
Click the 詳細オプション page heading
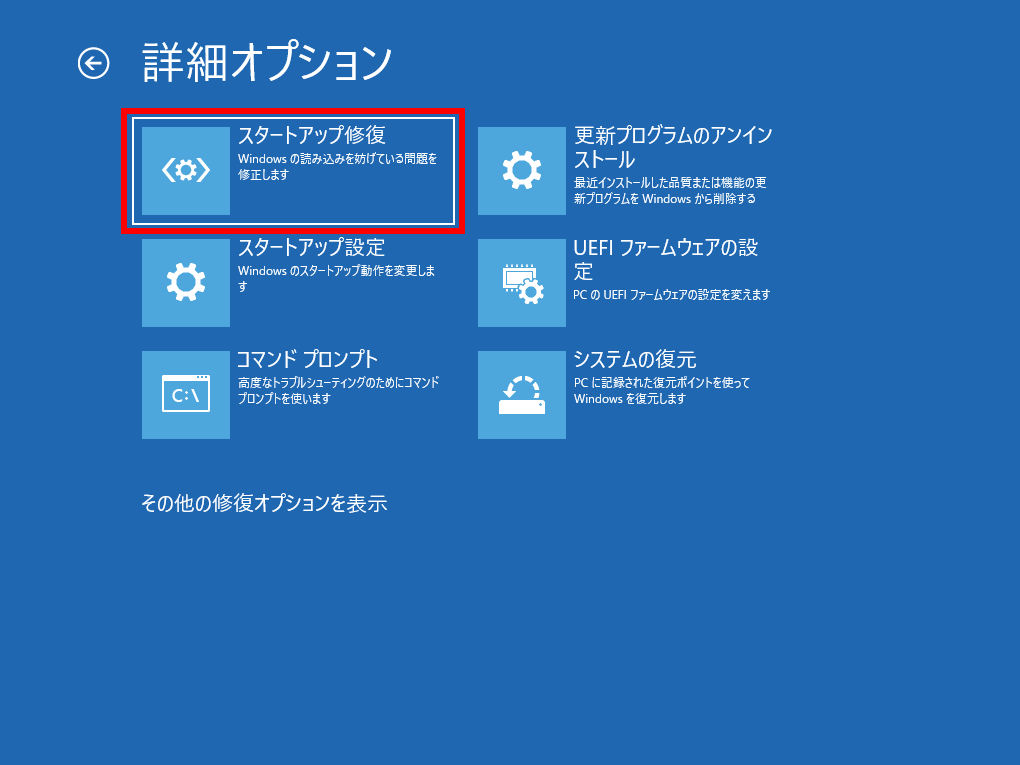click(267, 63)
